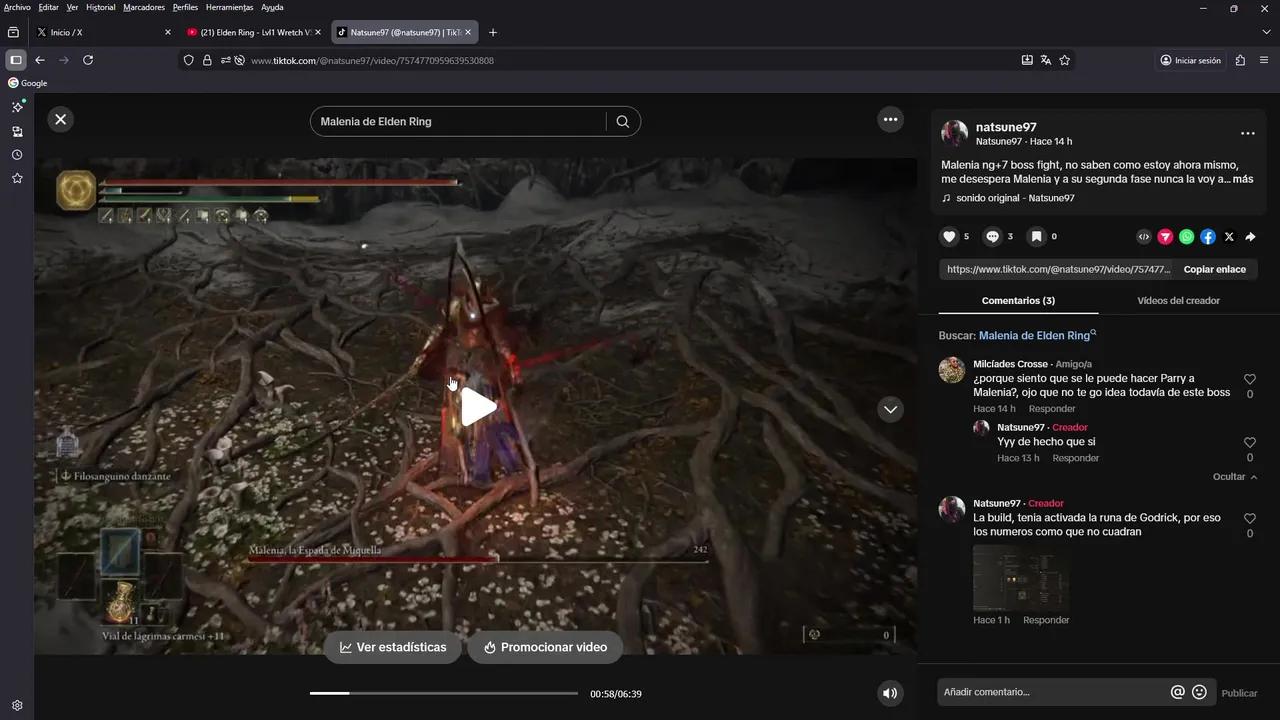The width and height of the screenshot is (1280, 720).
Task: Collapse replies with Ocultar
Action: point(1235,477)
